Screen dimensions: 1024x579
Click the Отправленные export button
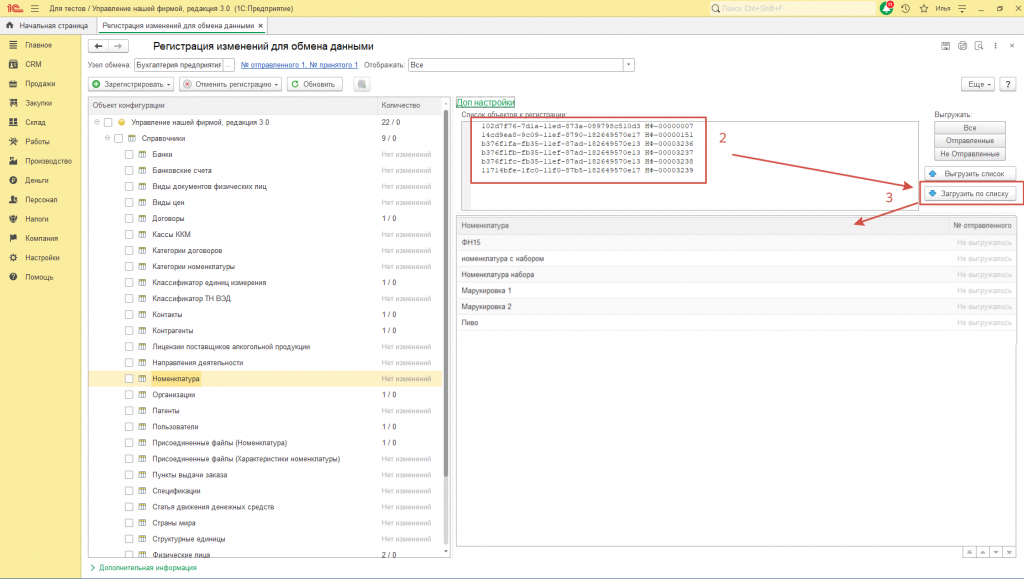point(970,141)
